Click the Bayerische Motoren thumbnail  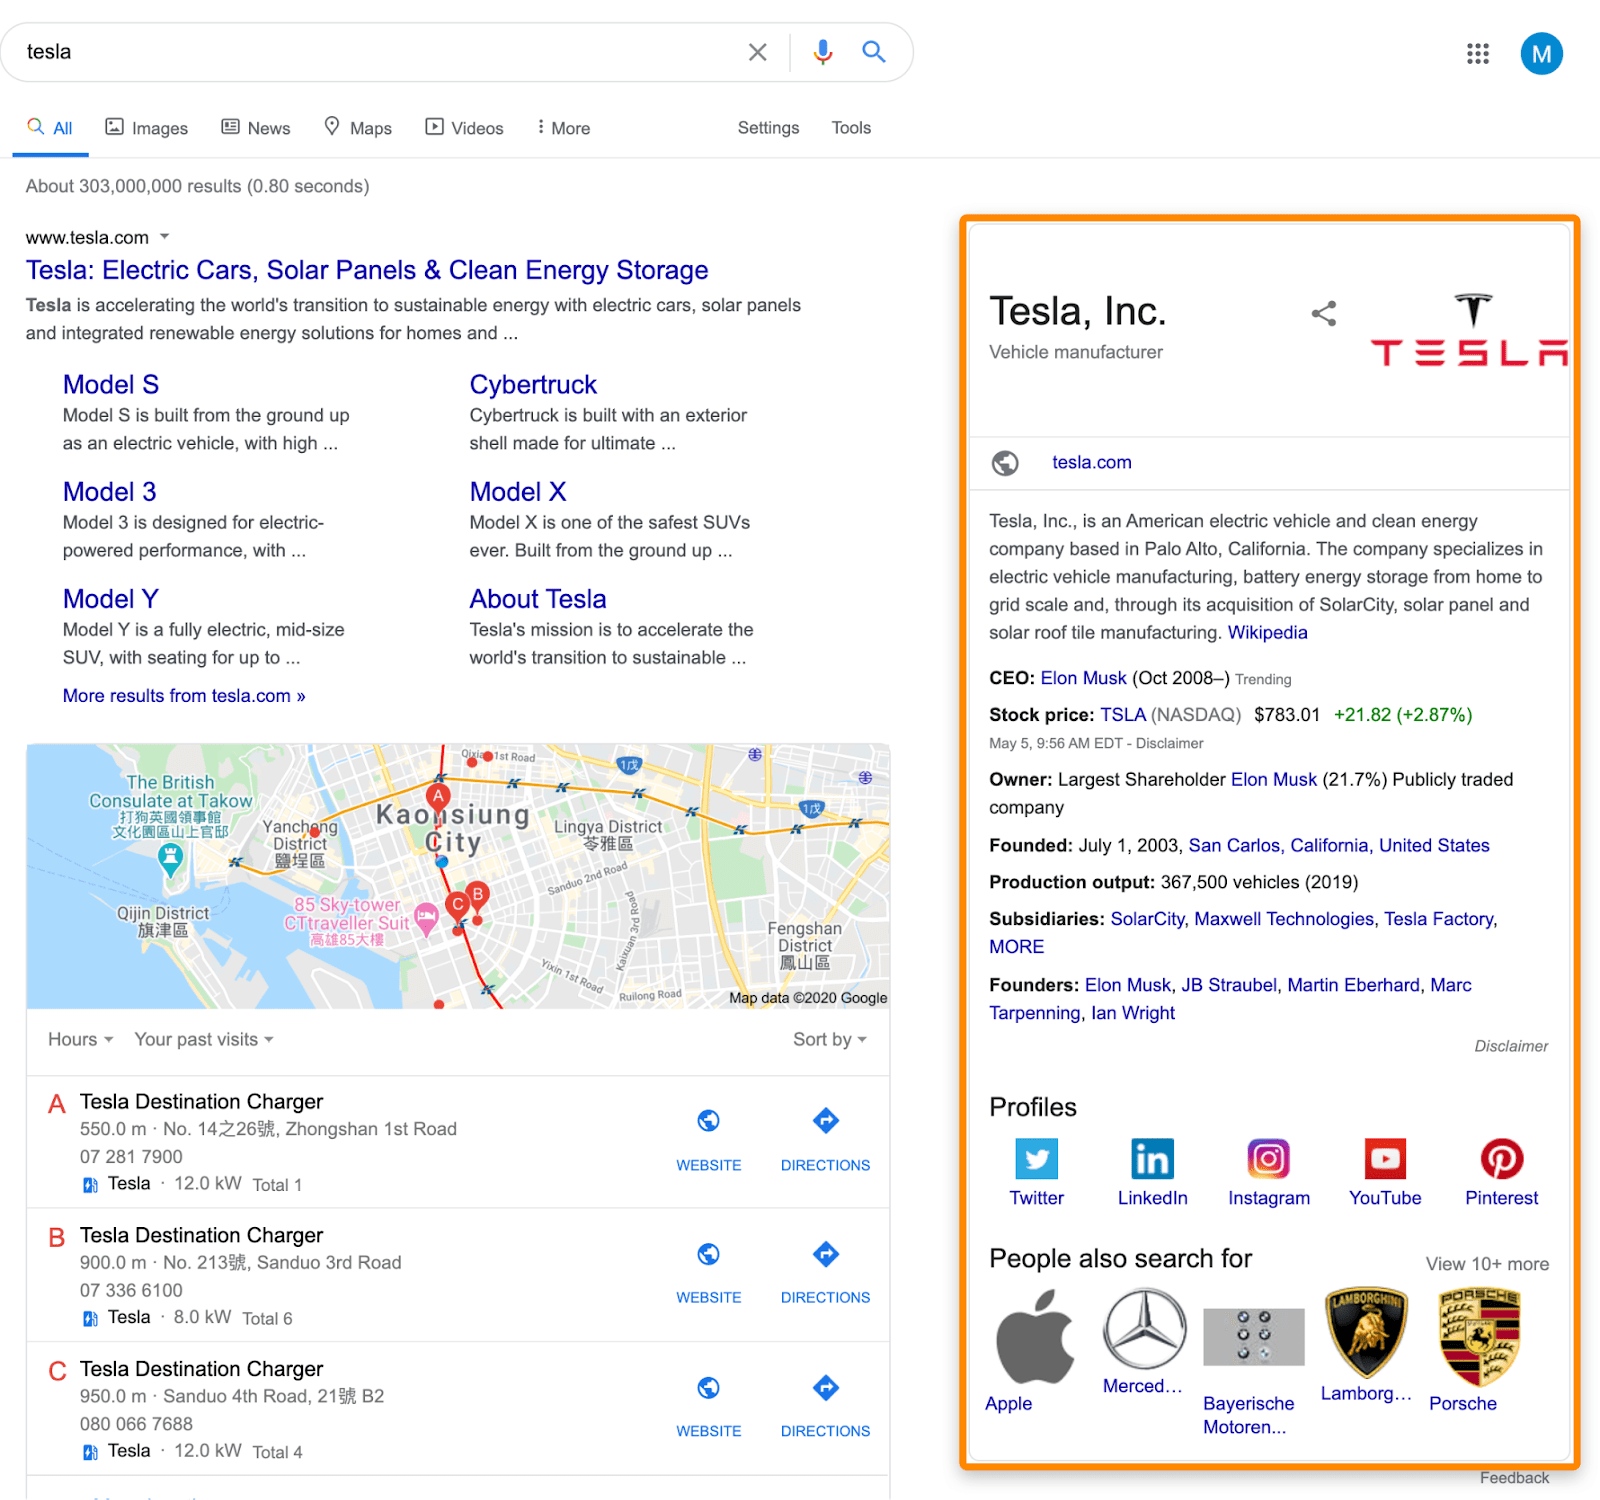pyautogui.click(x=1254, y=1337)
